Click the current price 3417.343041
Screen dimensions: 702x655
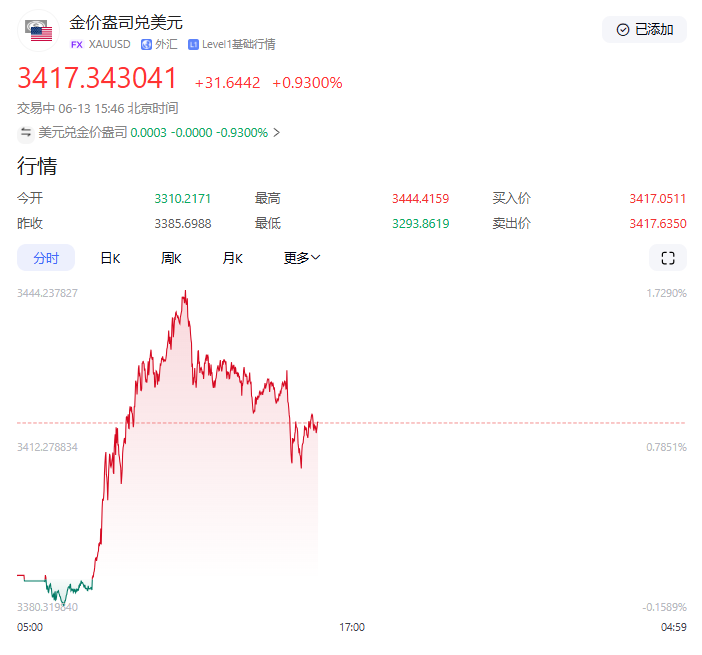pyautogui.click(x=97, y=79)
